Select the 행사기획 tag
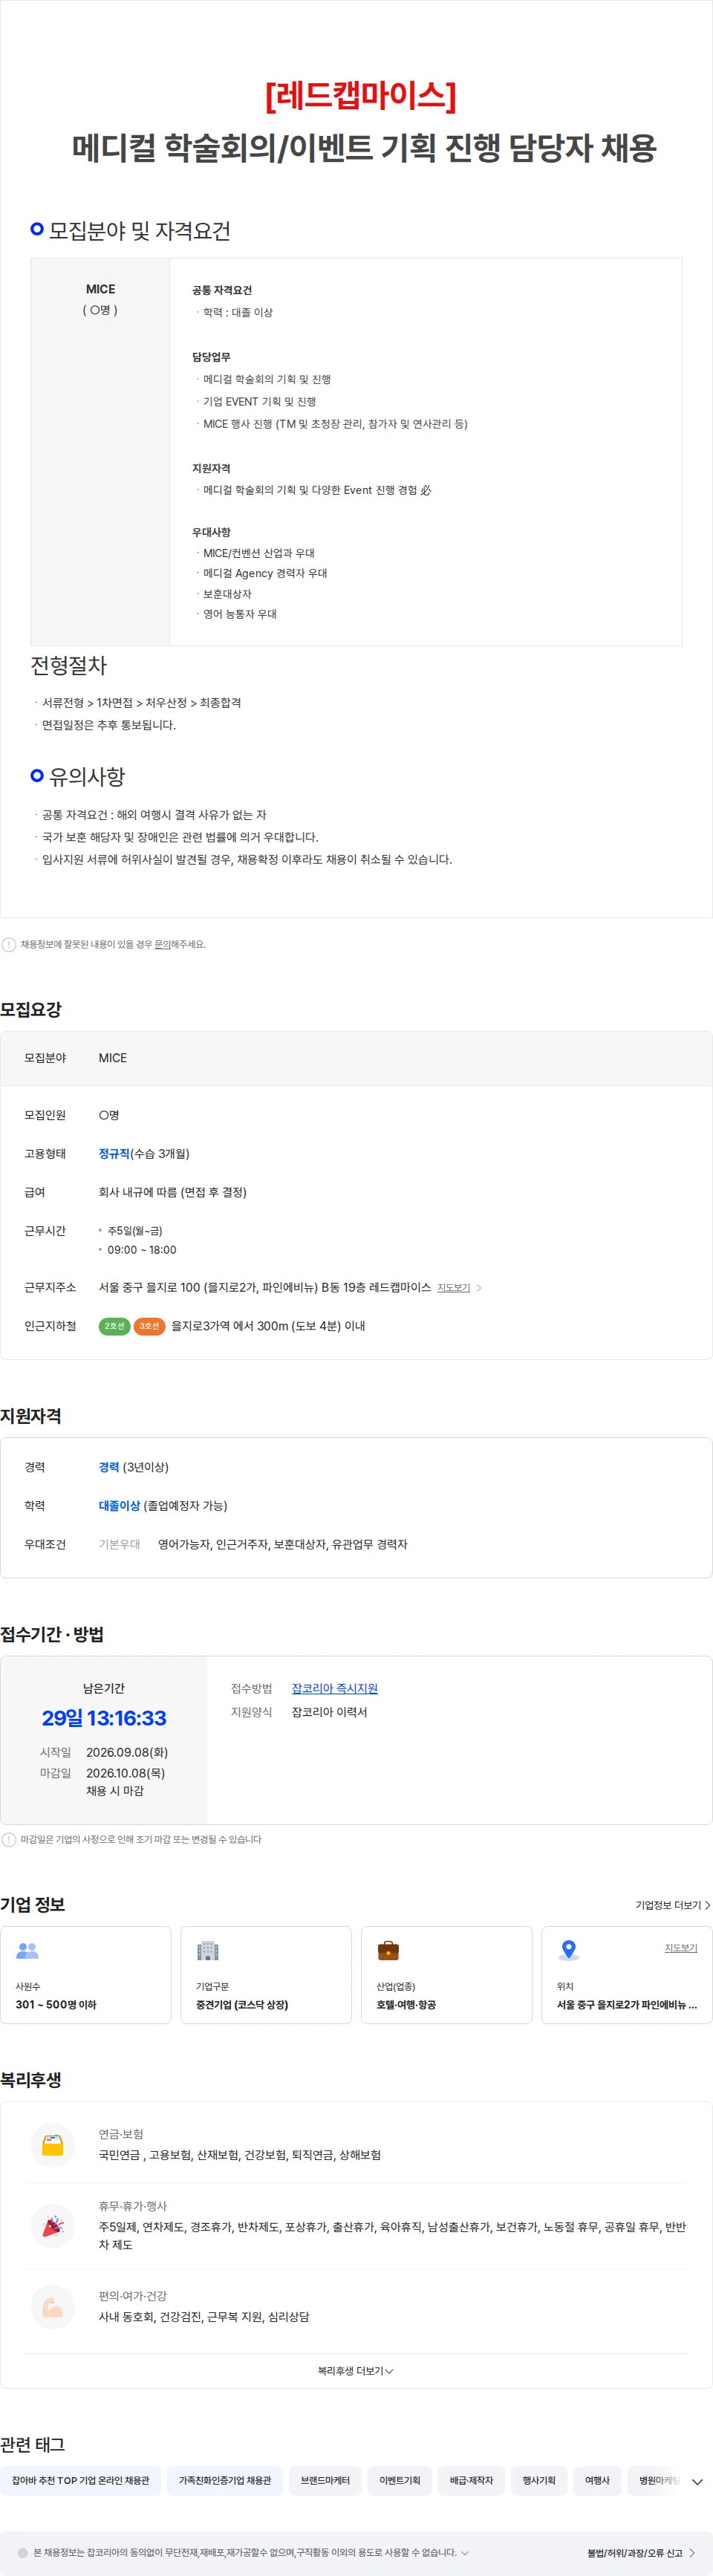The height and width of the screenshot is (2576, 713). click(x=539, y=2480)
